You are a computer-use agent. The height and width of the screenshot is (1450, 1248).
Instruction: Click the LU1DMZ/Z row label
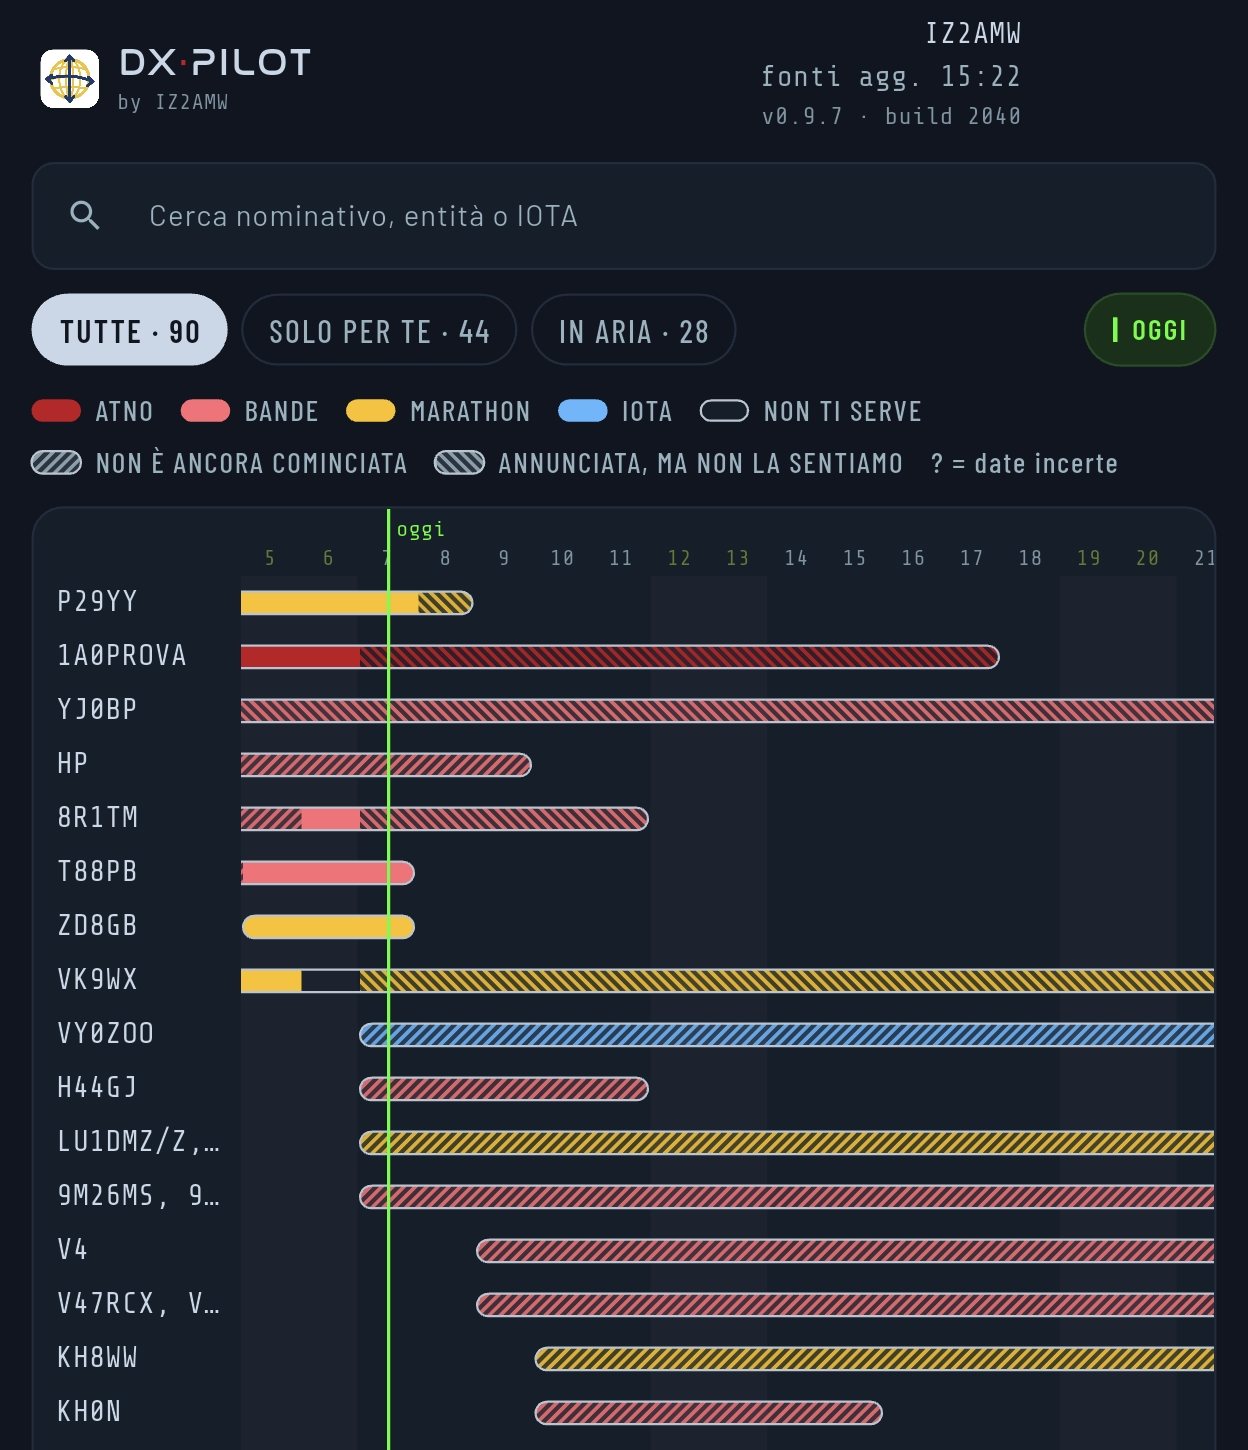coord(138,1142)
